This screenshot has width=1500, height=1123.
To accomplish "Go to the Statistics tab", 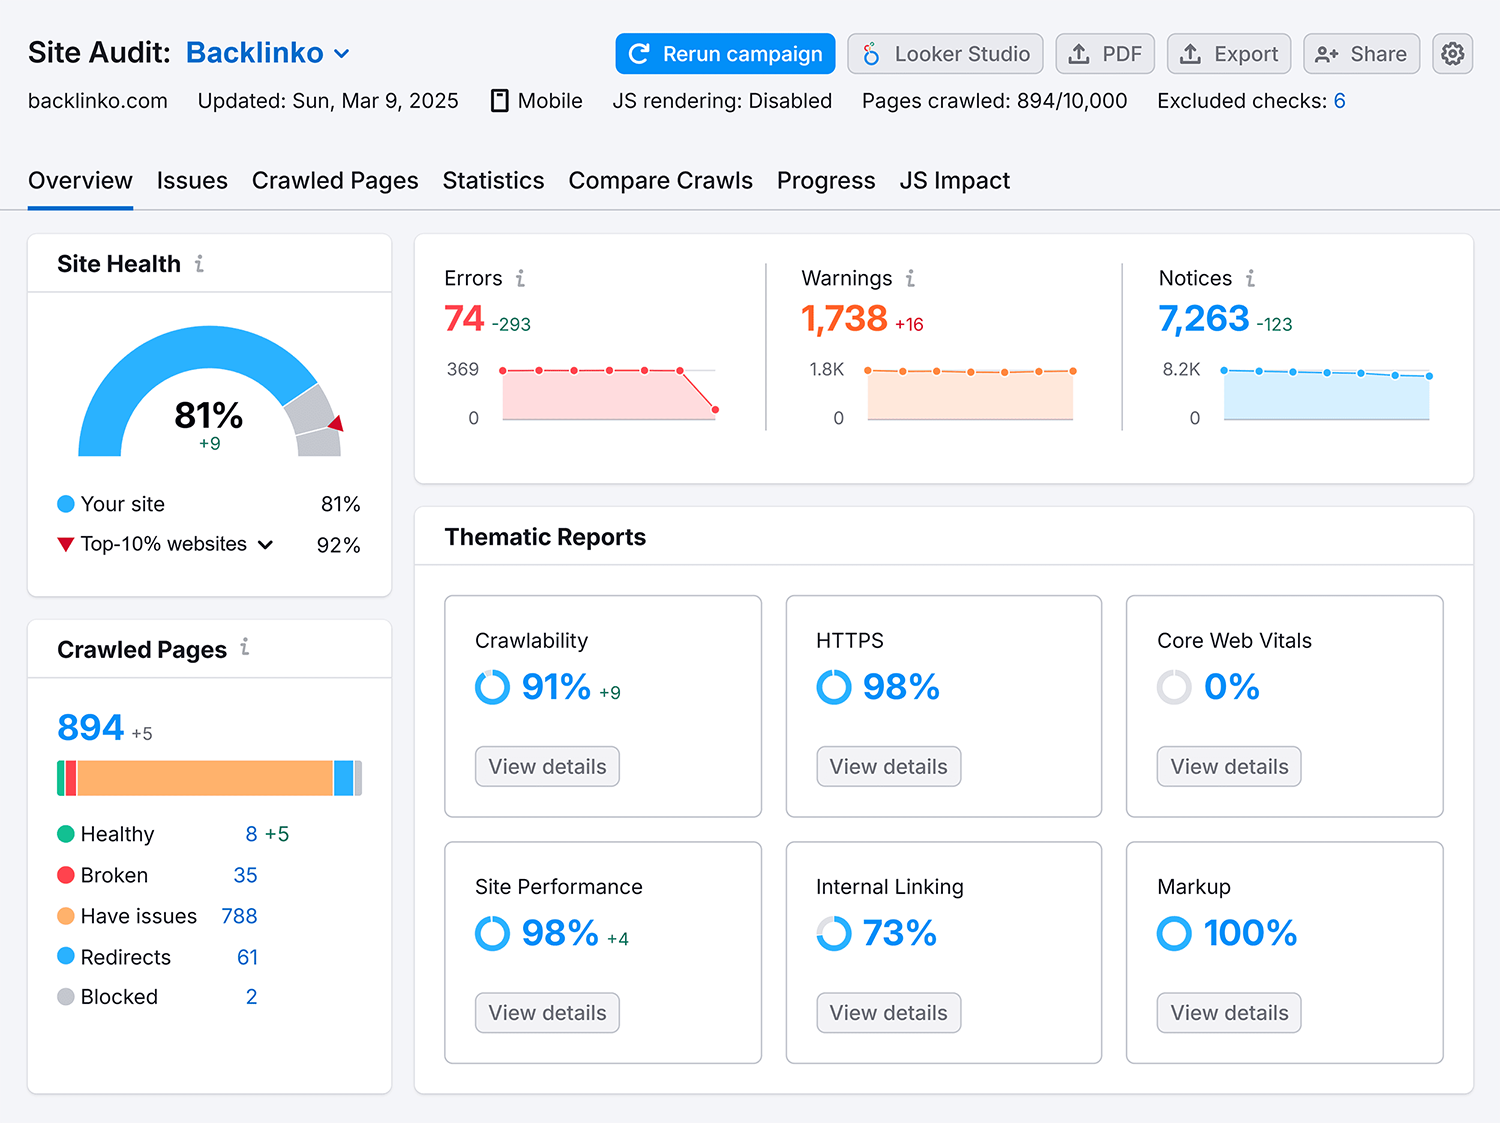I will 493,181.
